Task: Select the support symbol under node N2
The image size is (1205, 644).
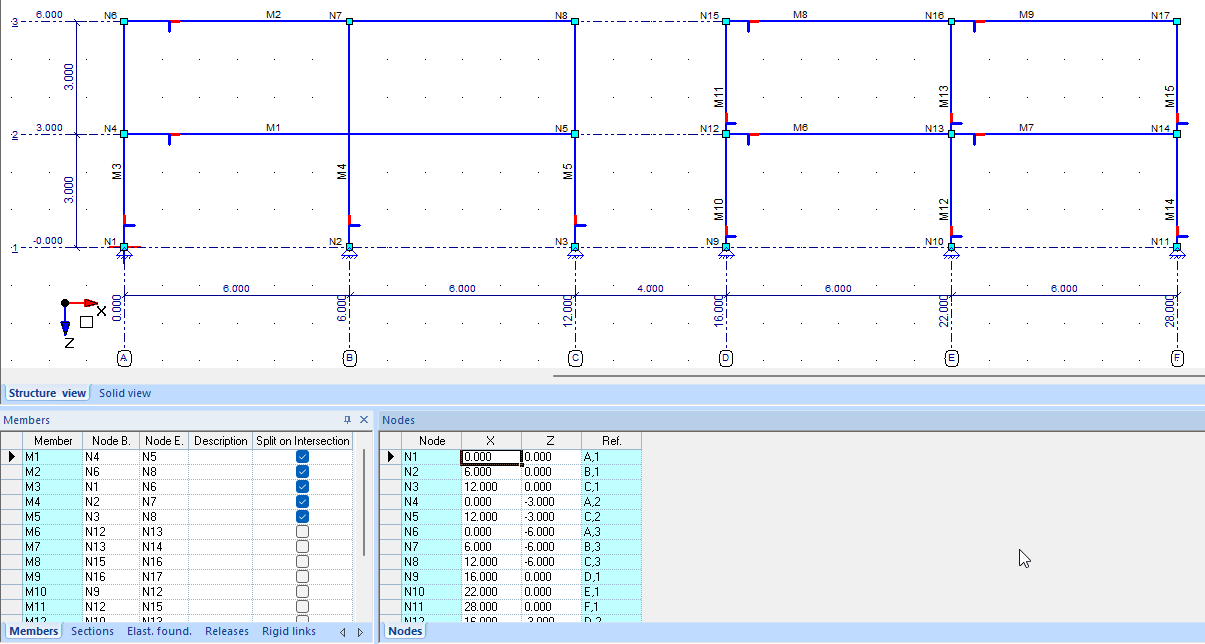Action: [349, 254]
